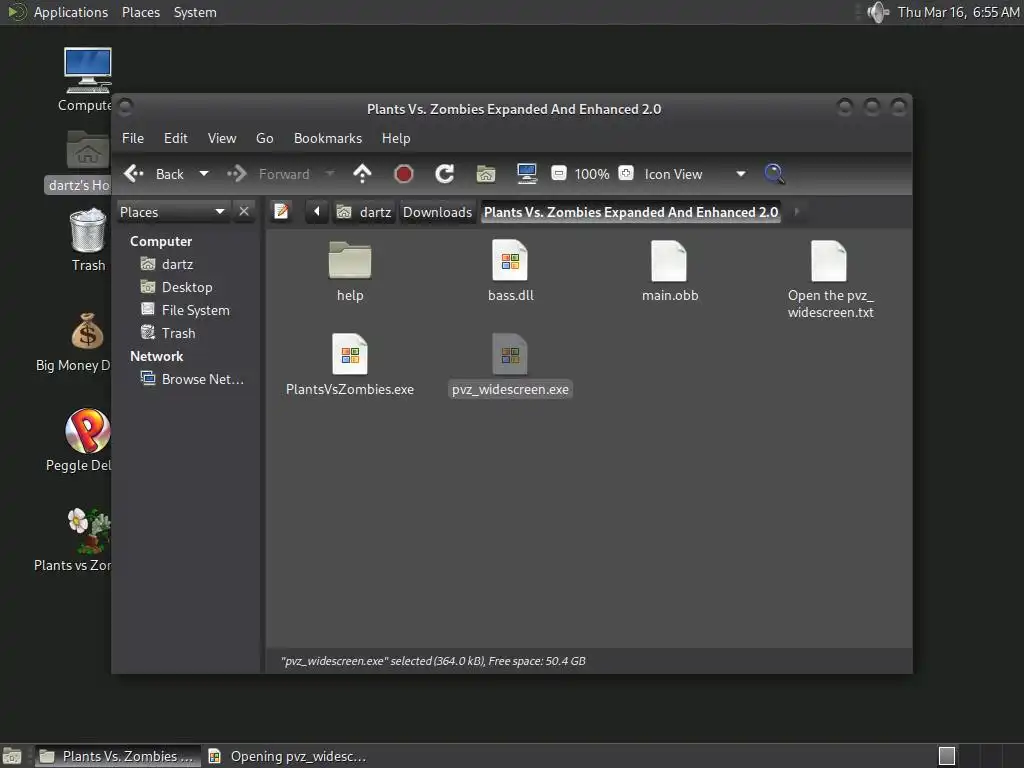Click the workspace switcher square
This screenshot has width=1024, height=768.
coord(947,756)
